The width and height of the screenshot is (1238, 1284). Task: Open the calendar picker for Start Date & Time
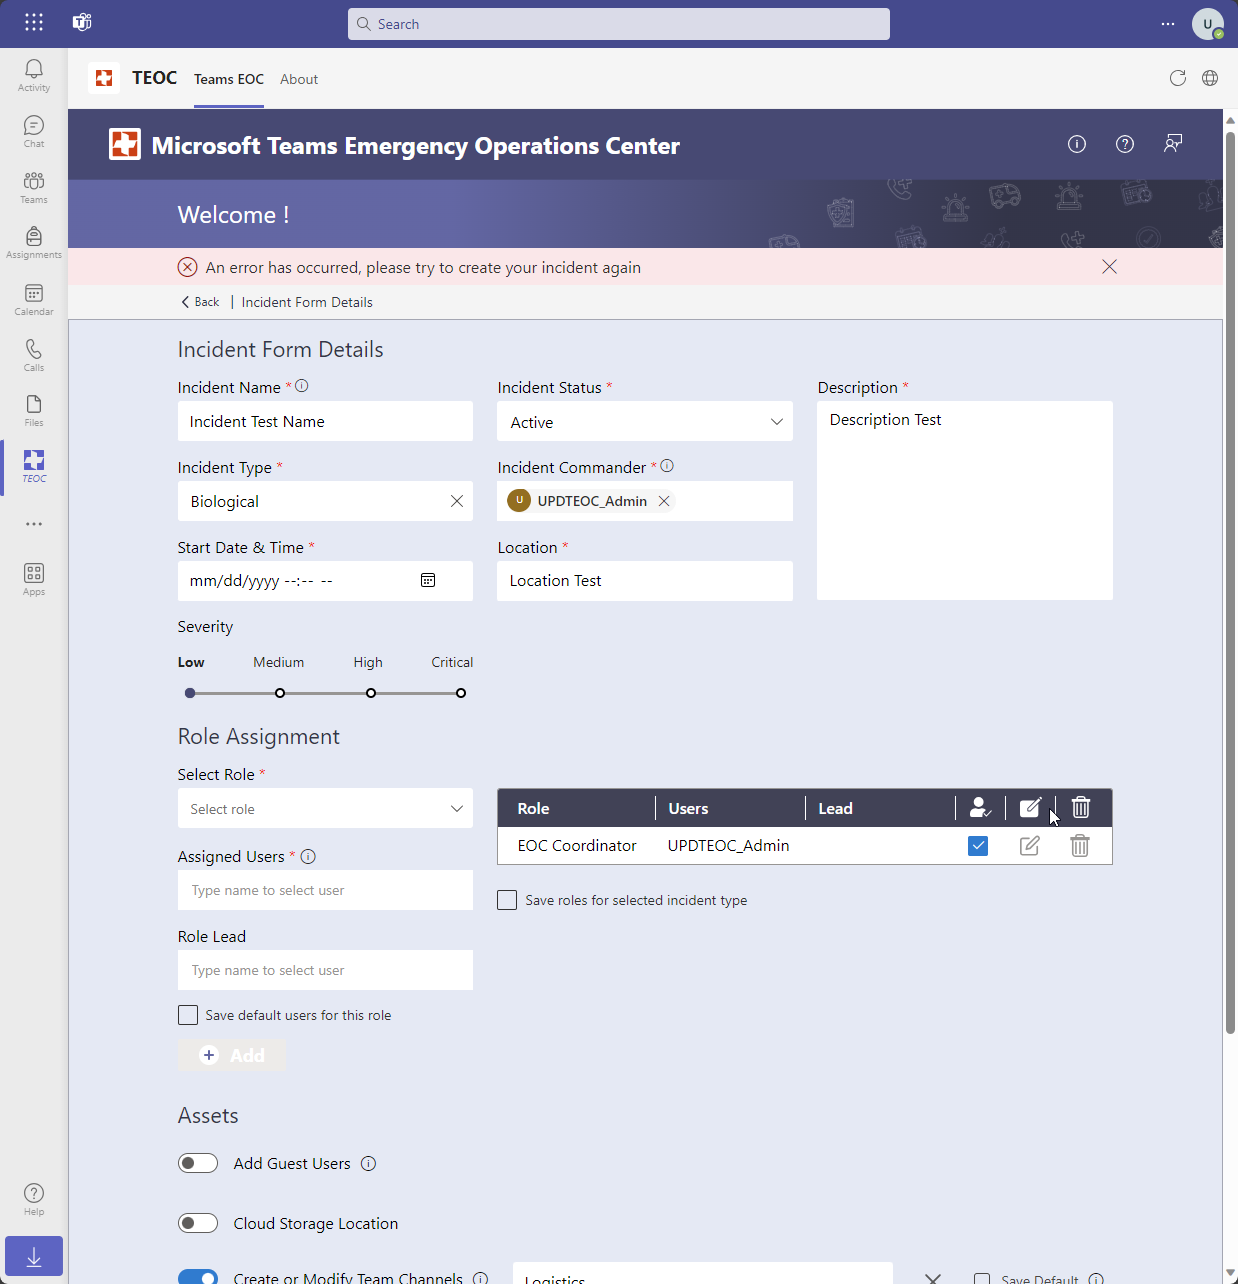click(x=428, y=580)
